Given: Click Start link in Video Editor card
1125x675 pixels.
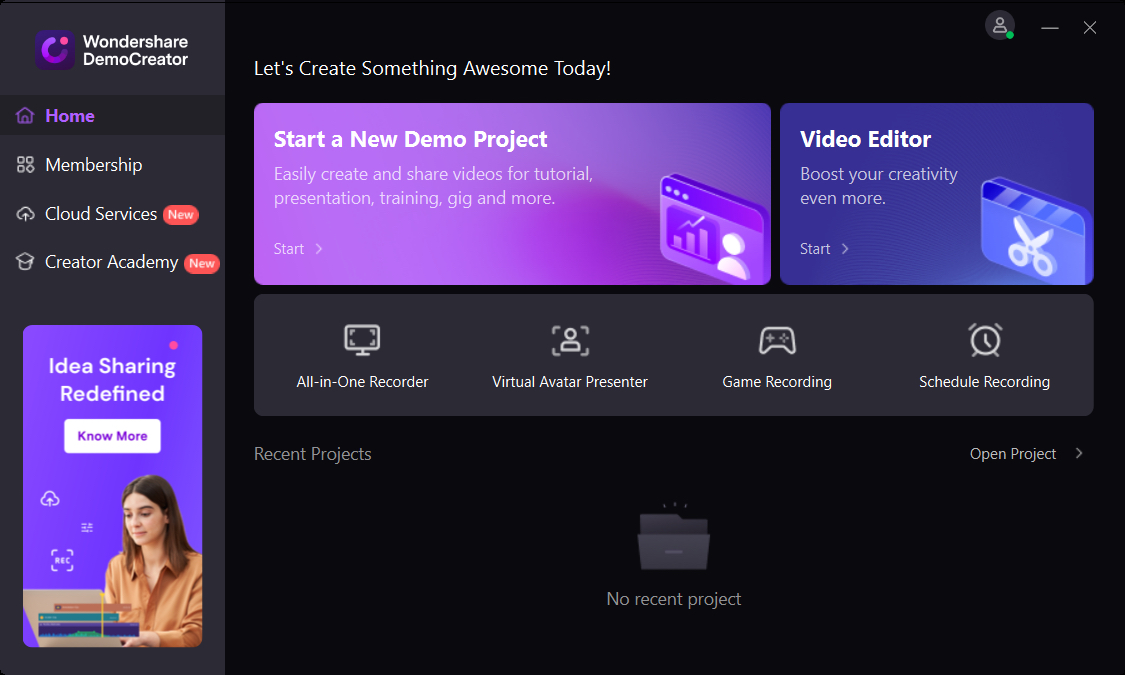Looking at the screenshot, I should (815, 249).
